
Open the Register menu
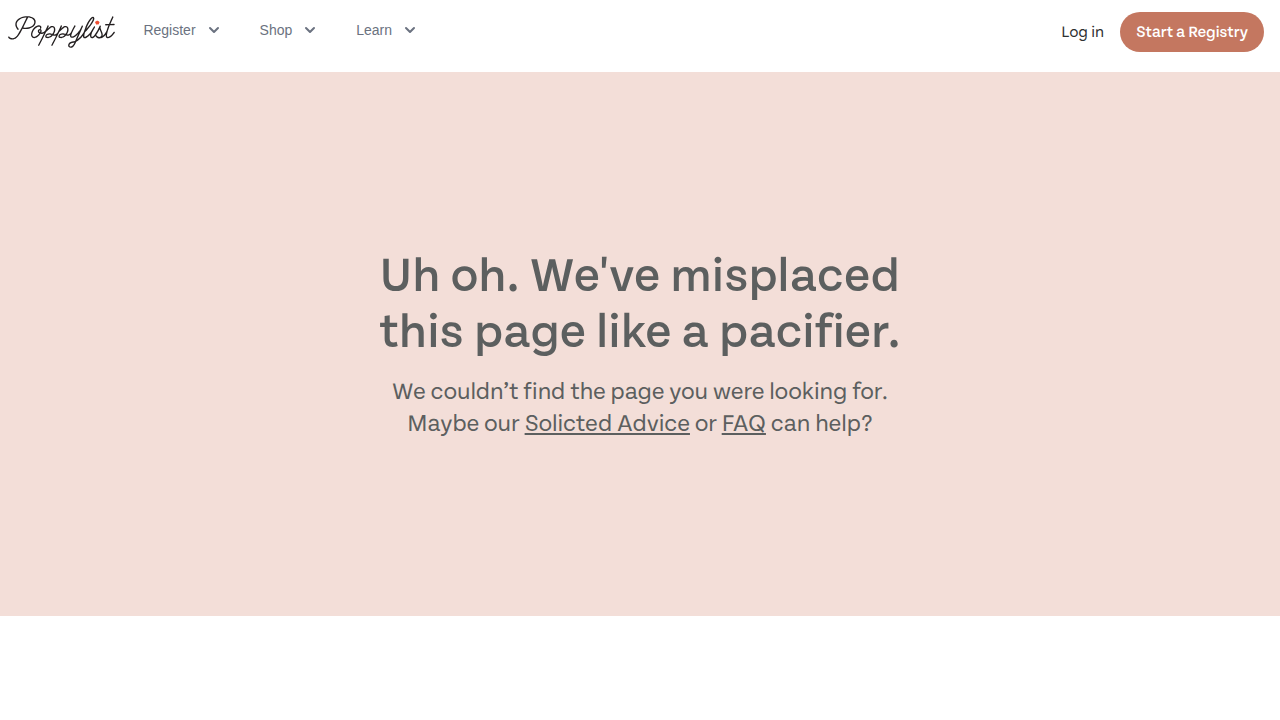[x=170, y=30]
